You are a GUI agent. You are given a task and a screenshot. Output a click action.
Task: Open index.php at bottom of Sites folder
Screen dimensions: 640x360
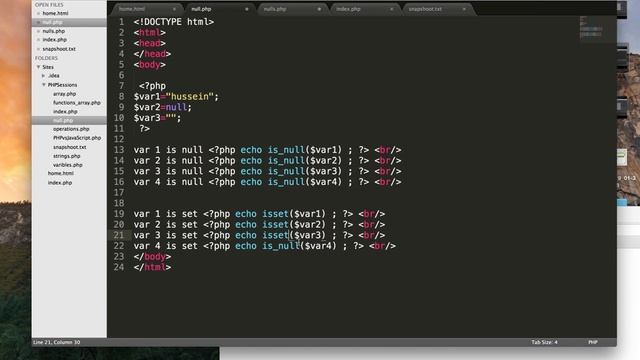pyautogui.click(x=60, y=183)
